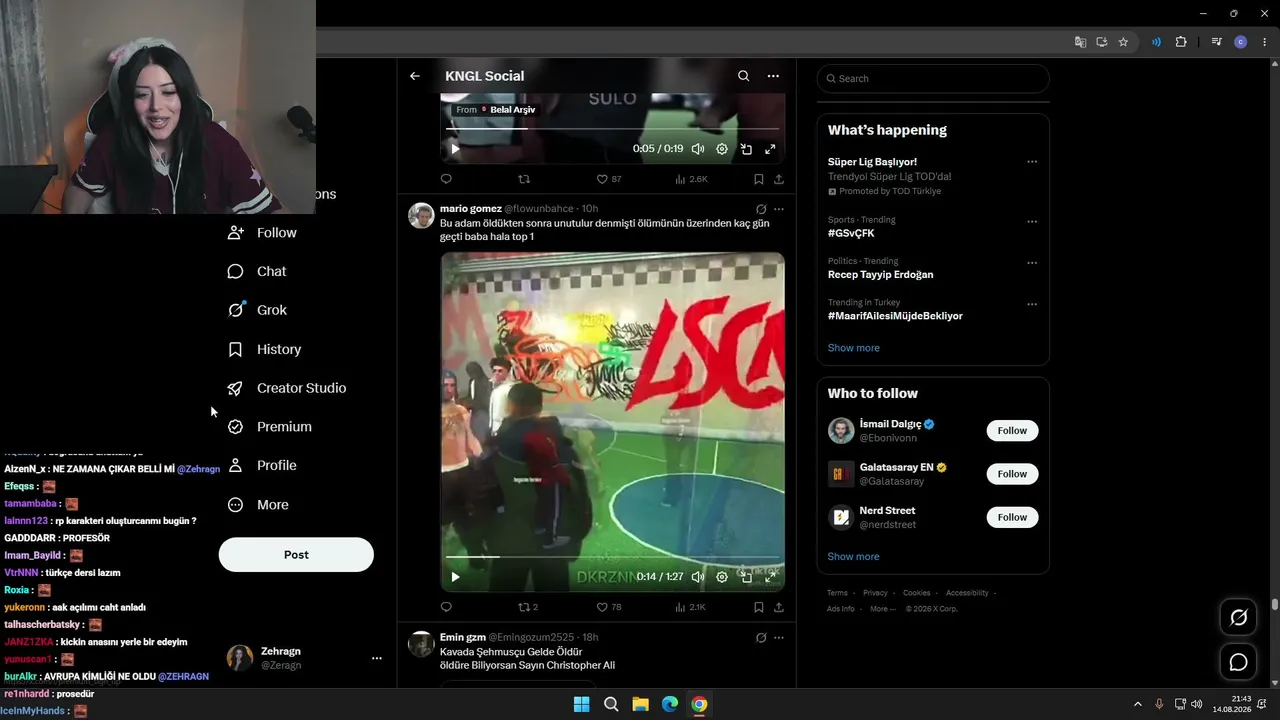Open the floating messages button
The height and width of the screenshot is (720, 1280).
1238,662
